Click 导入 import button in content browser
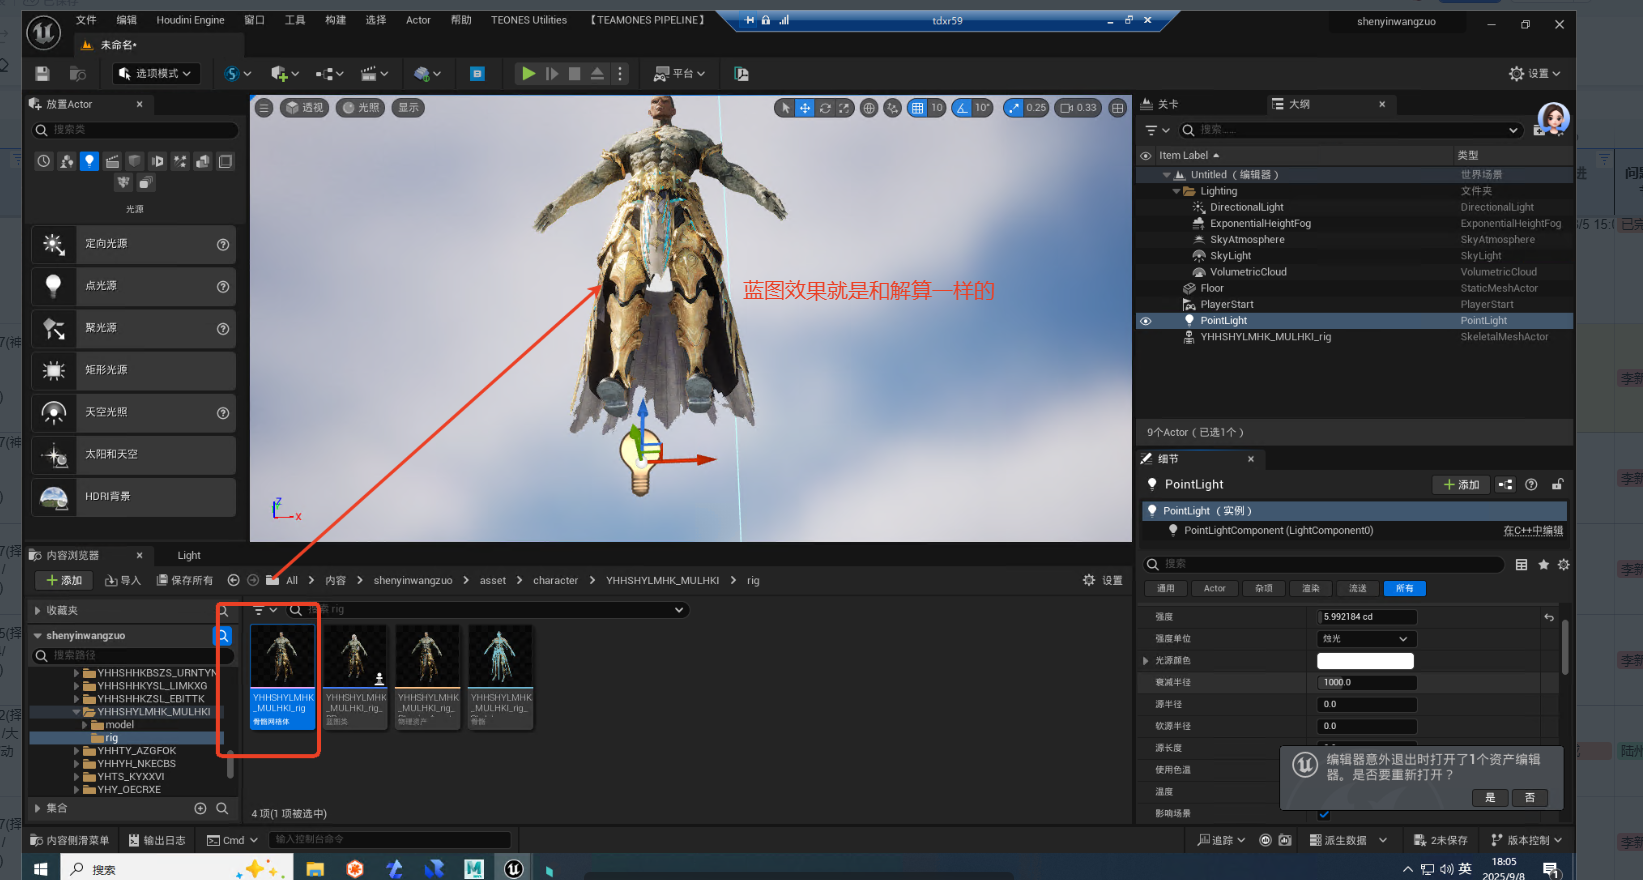 click(x=123, y=581)
